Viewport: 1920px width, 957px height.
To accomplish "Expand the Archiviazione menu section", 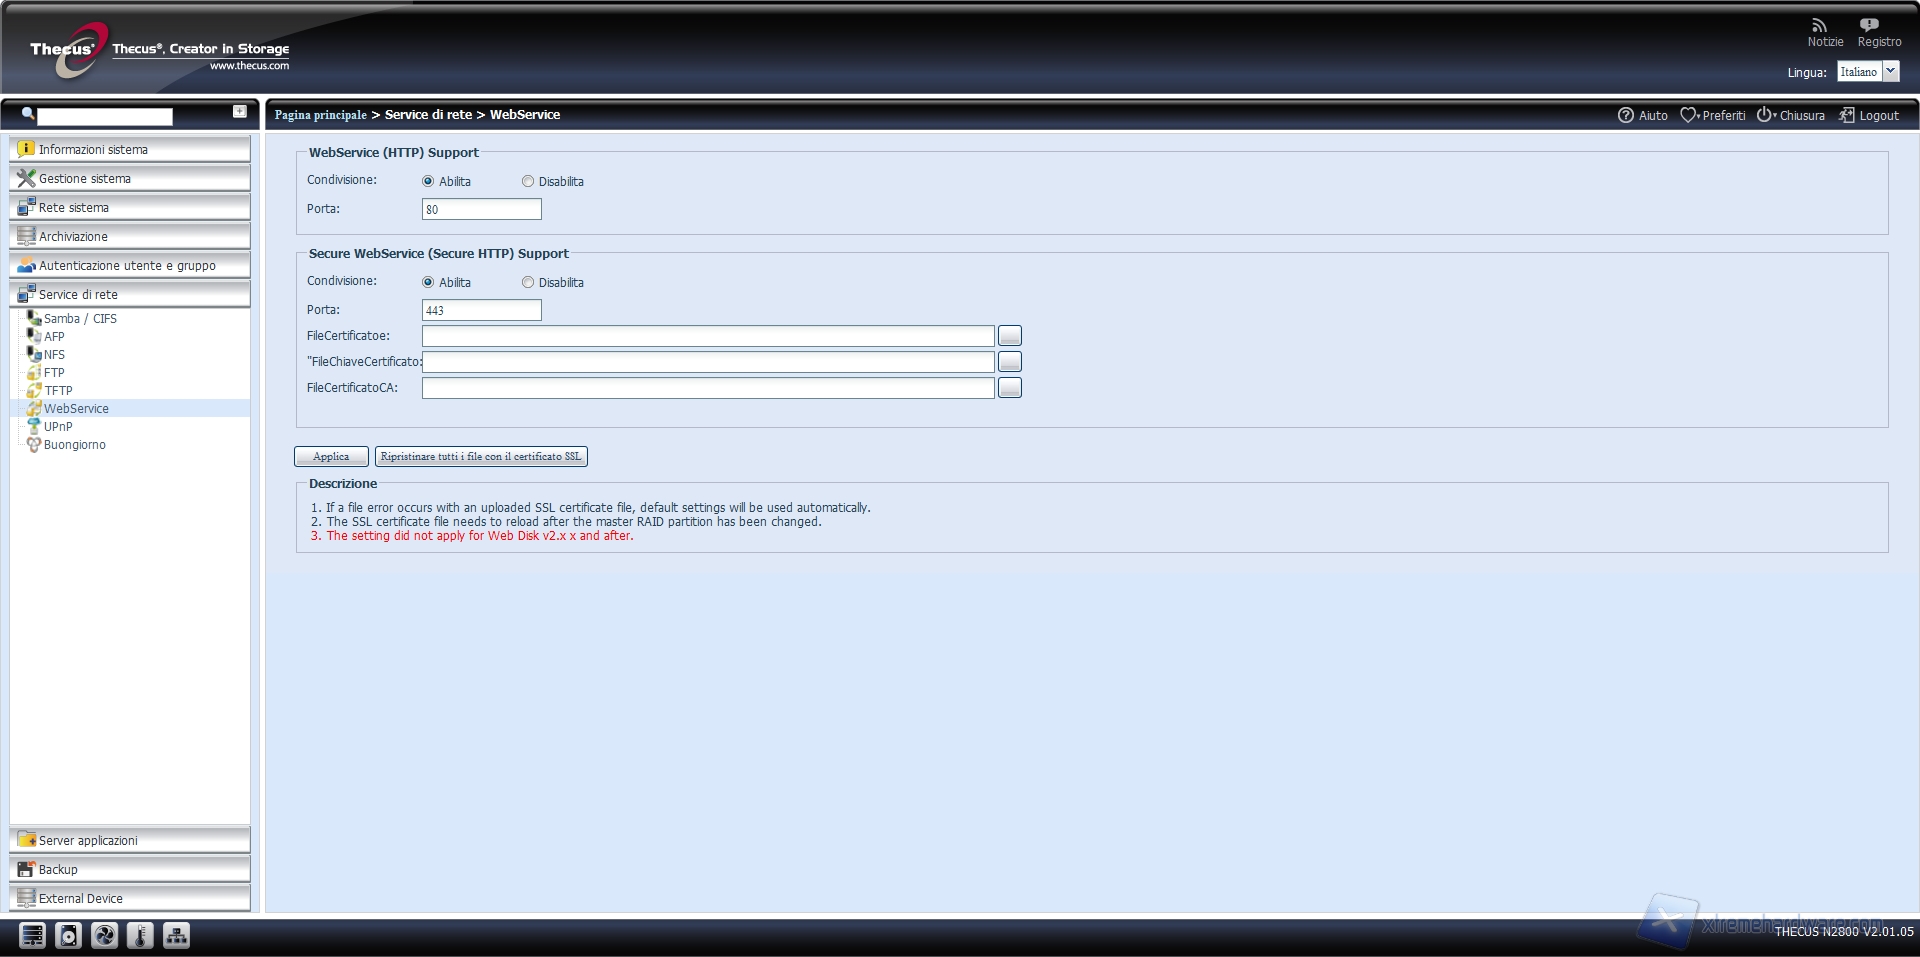I will coord(130,236).
